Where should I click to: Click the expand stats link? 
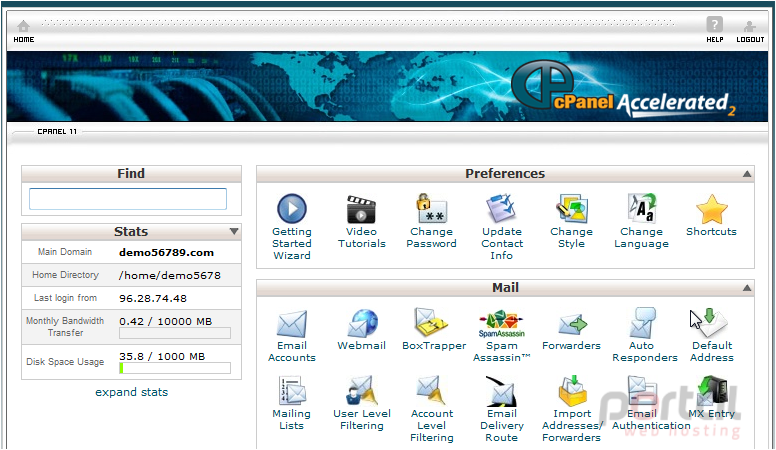(x=132, y=392)
